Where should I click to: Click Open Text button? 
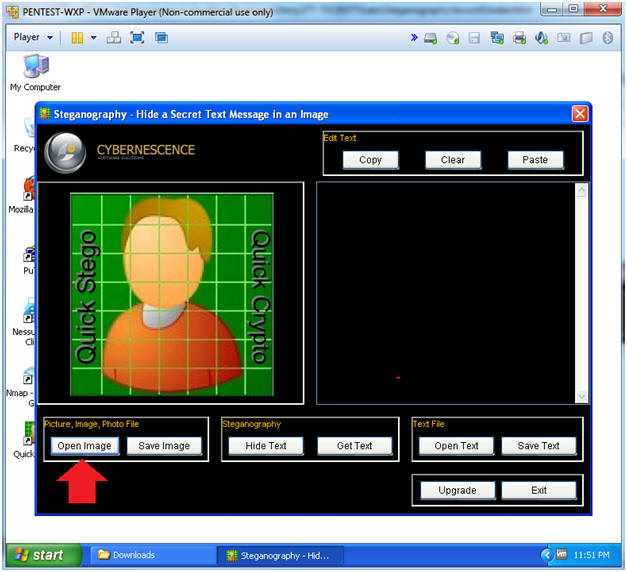click(x=456, y=446)
